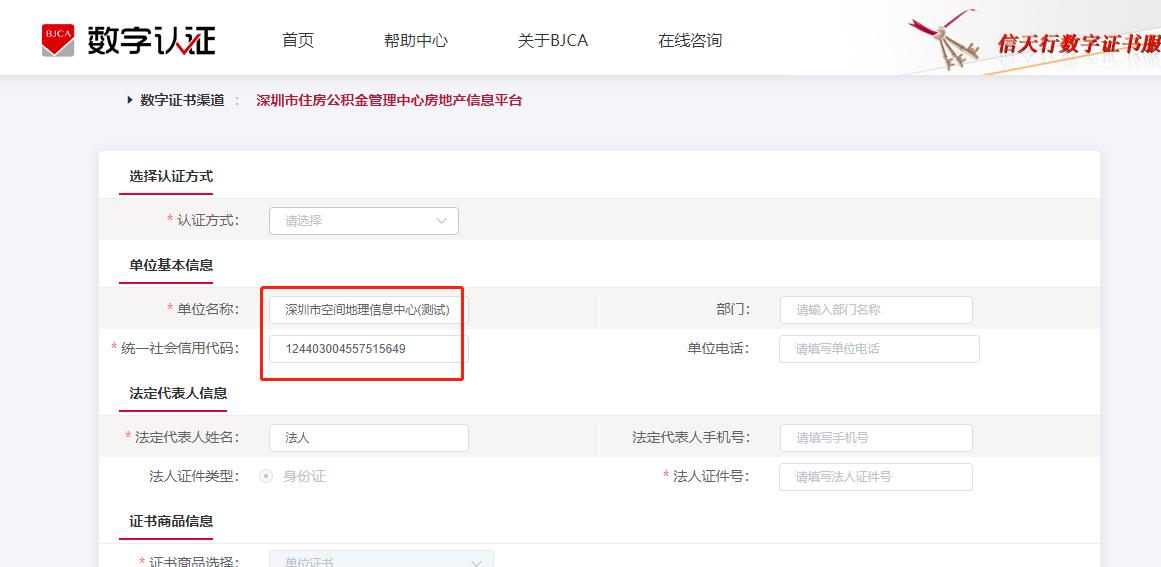This screenshot has width=1161, height=567.
Task: Go to 帮助中心 in navigation
Action: tap(416, 41)
